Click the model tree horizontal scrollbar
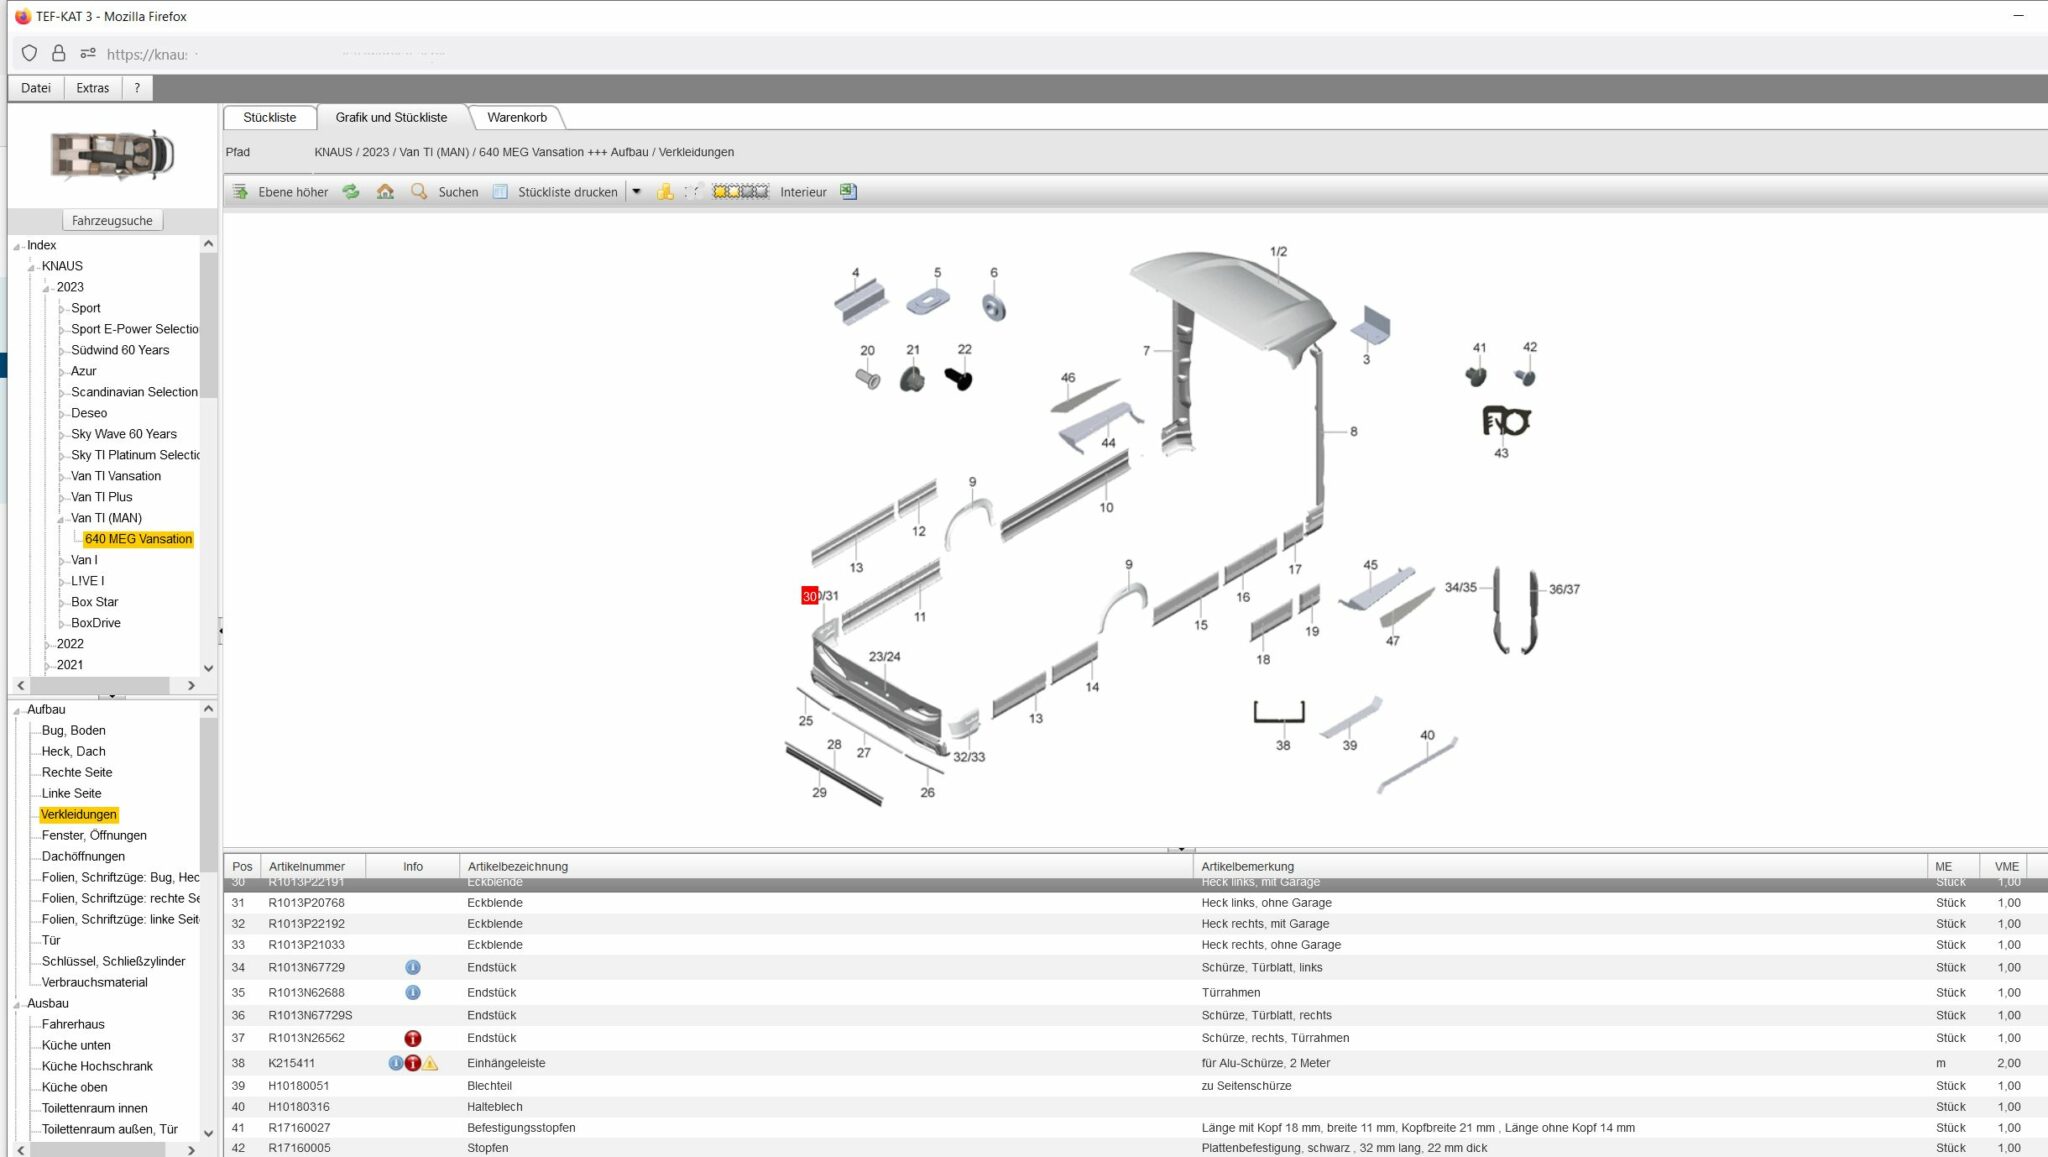The height and width of the screenshot is (1157, 2048). (106, 685)
